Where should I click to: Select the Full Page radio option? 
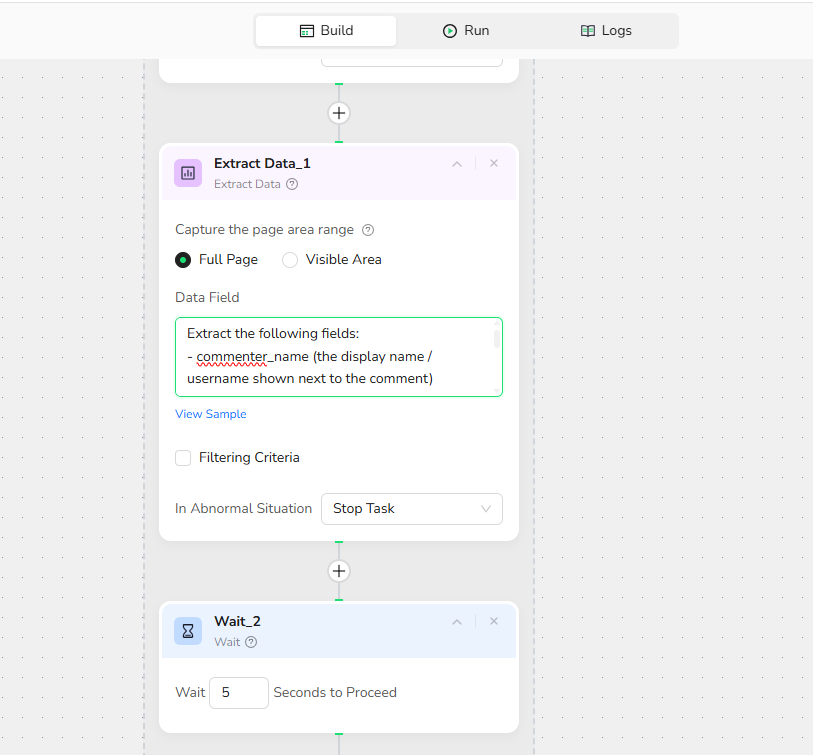point(183,260)
